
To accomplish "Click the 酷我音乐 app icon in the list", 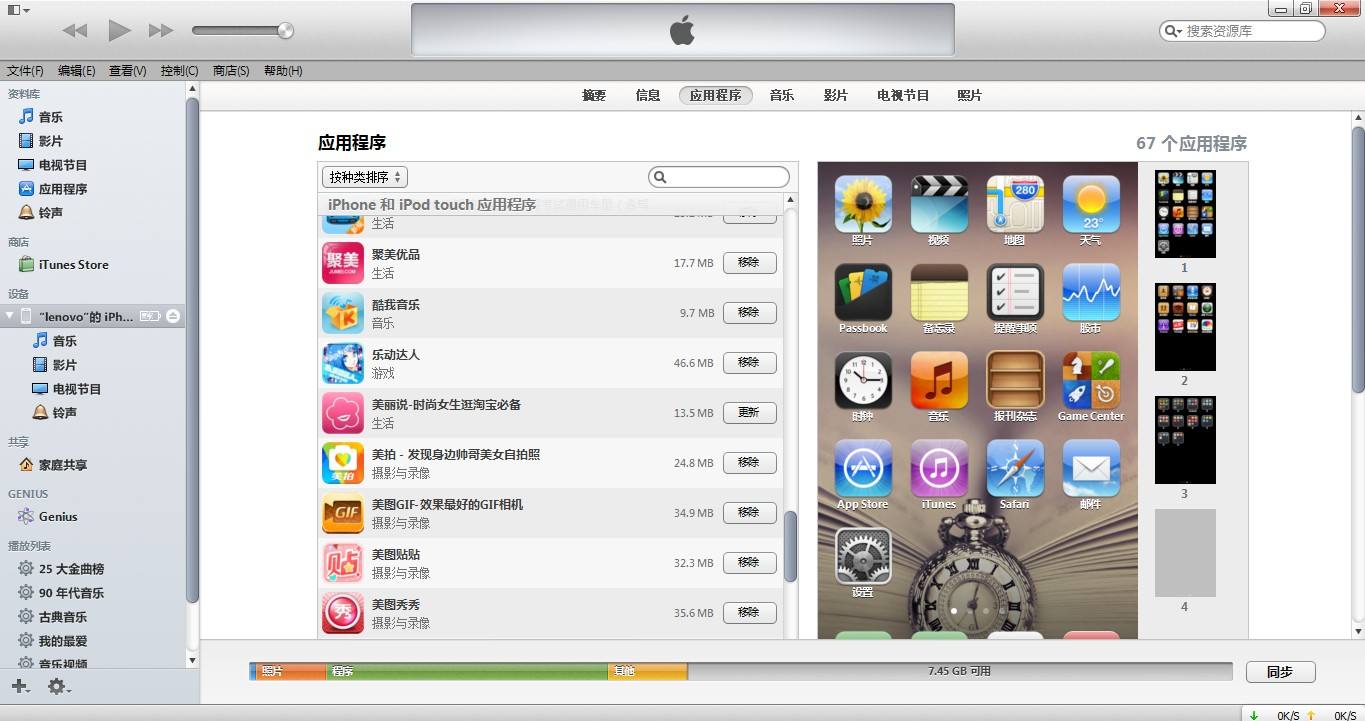I will coord(343,313).
